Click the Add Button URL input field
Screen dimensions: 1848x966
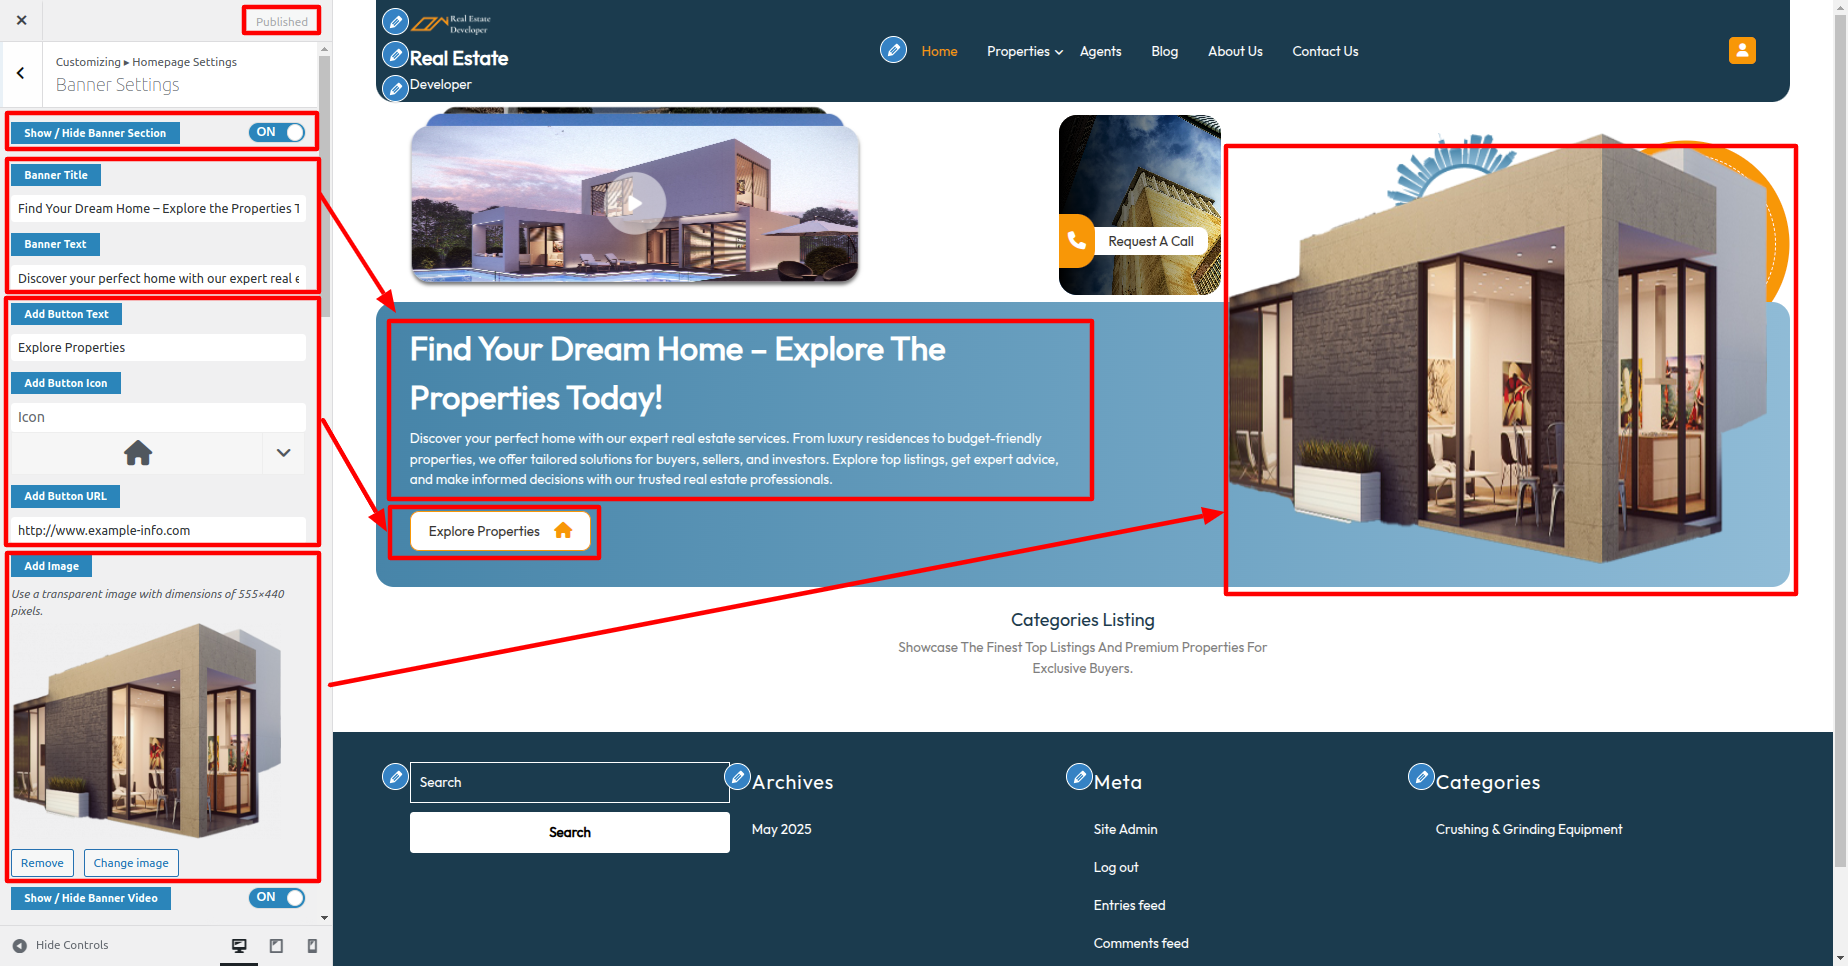coord(158,530)
